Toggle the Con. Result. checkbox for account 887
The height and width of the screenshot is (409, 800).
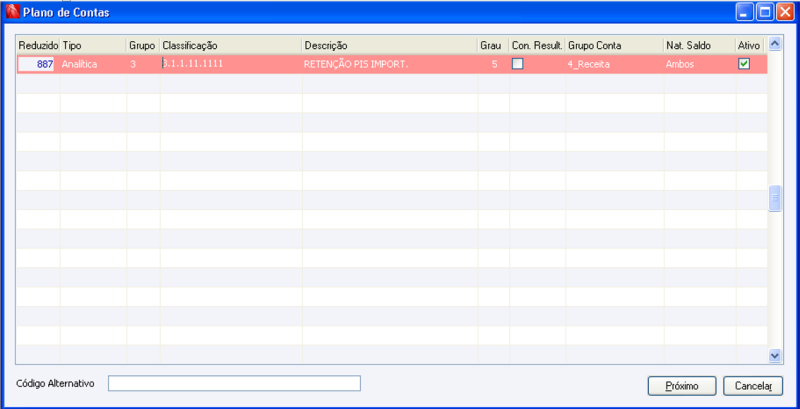coord(517,64)
